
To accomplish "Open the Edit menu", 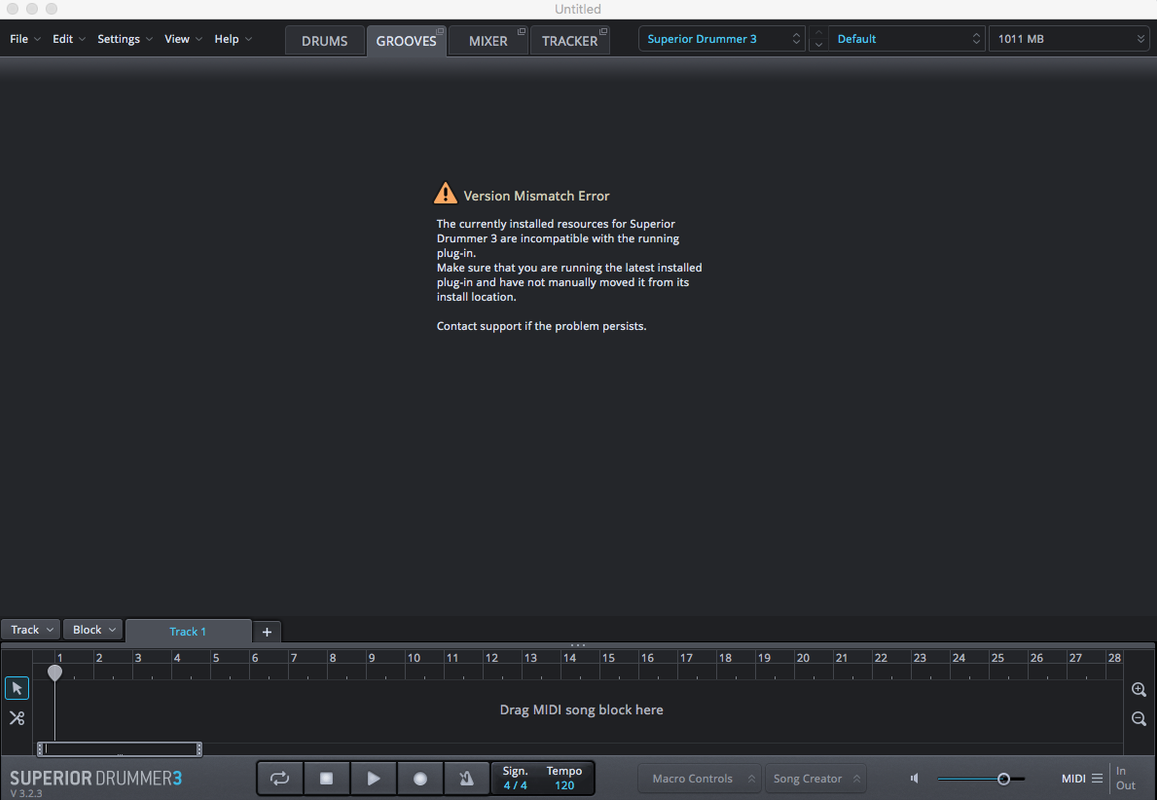I will coord(69,39).
